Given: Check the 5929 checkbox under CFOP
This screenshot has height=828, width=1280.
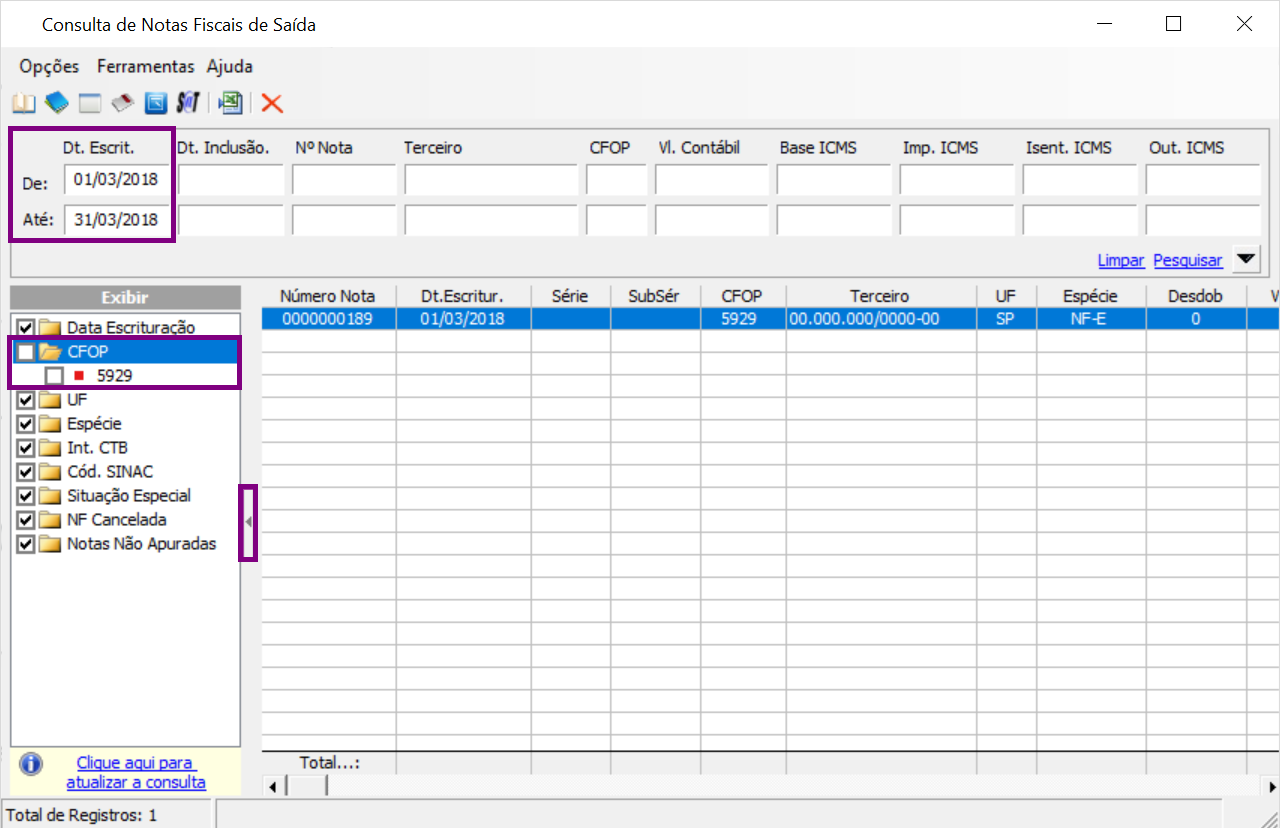Looking at the screenshot, I should click(54, 376).
